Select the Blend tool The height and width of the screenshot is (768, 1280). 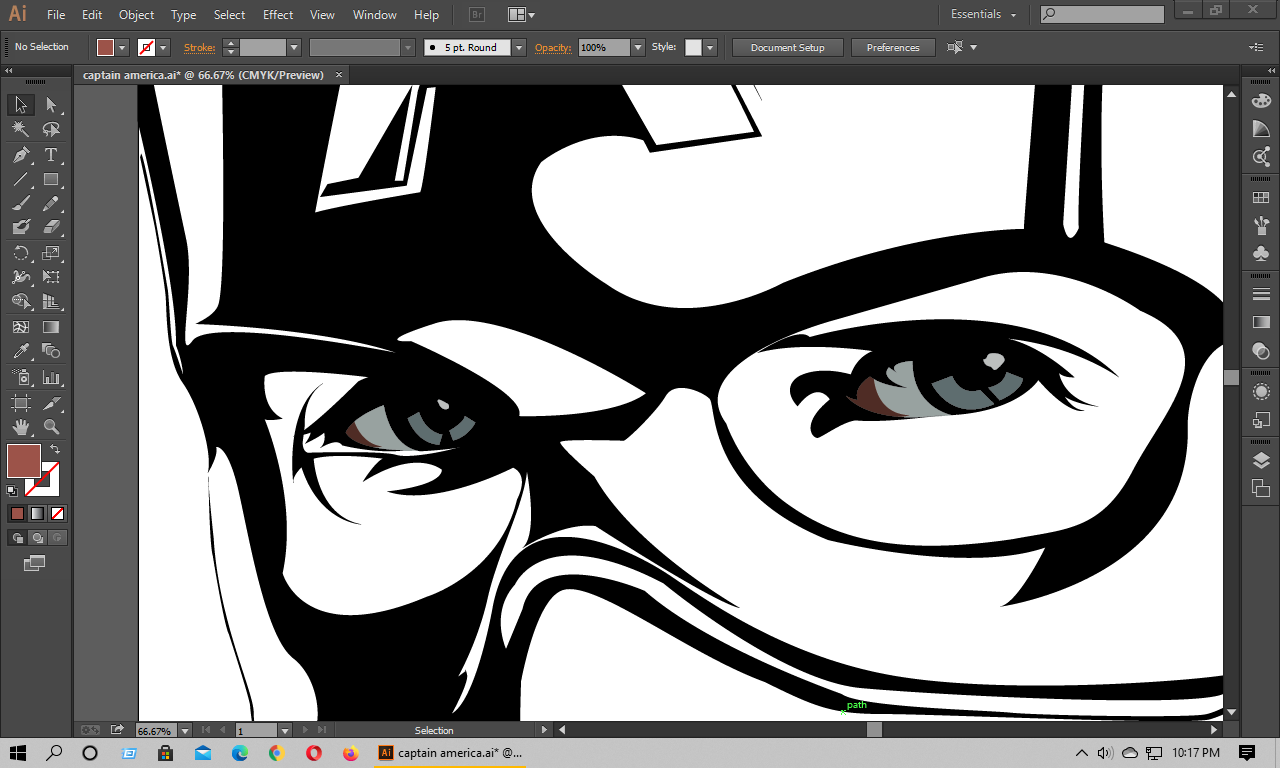coord(51,351)
